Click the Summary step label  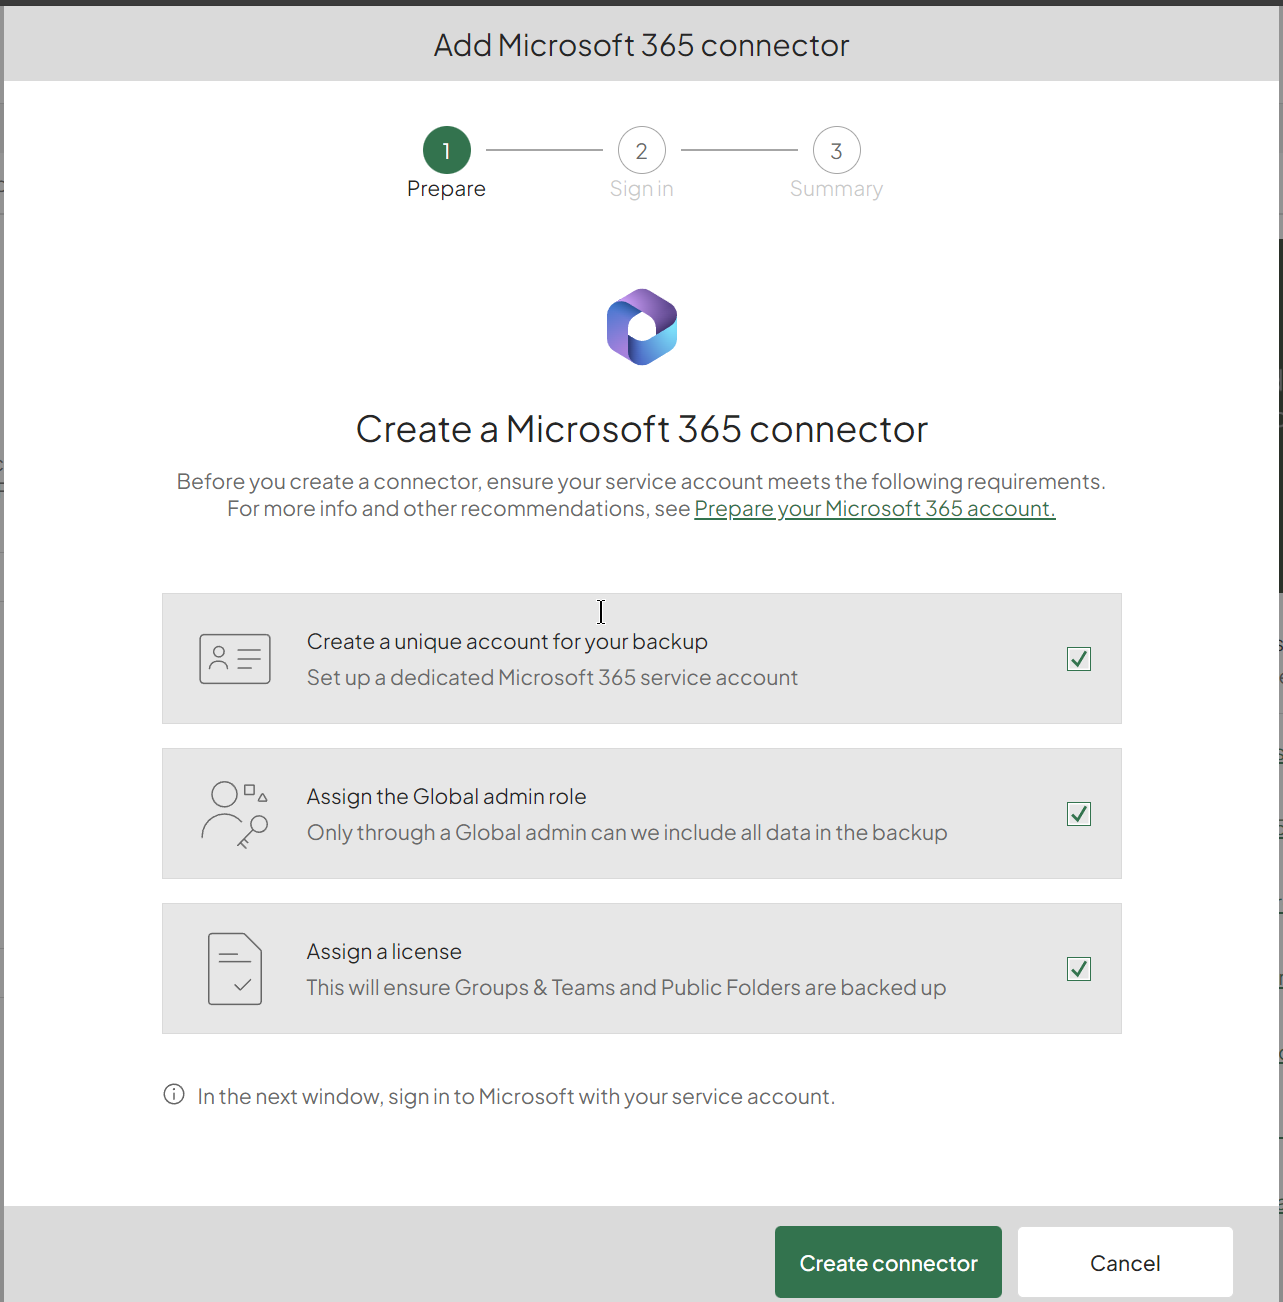(x=837, y=189)
